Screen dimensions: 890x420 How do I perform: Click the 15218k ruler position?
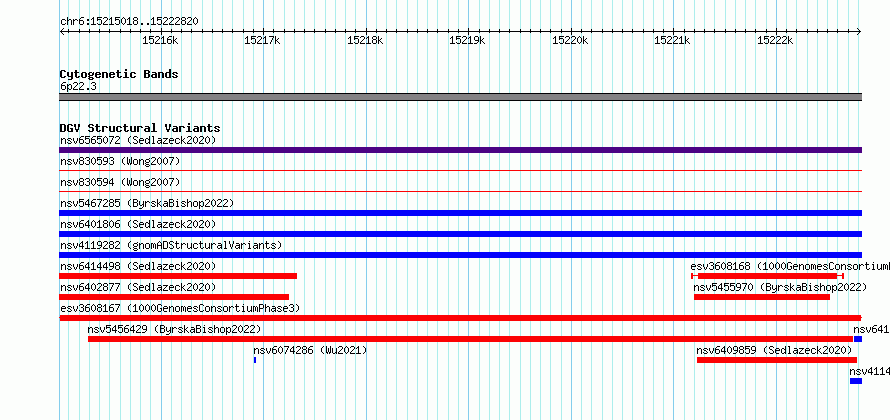coord(365,40)
